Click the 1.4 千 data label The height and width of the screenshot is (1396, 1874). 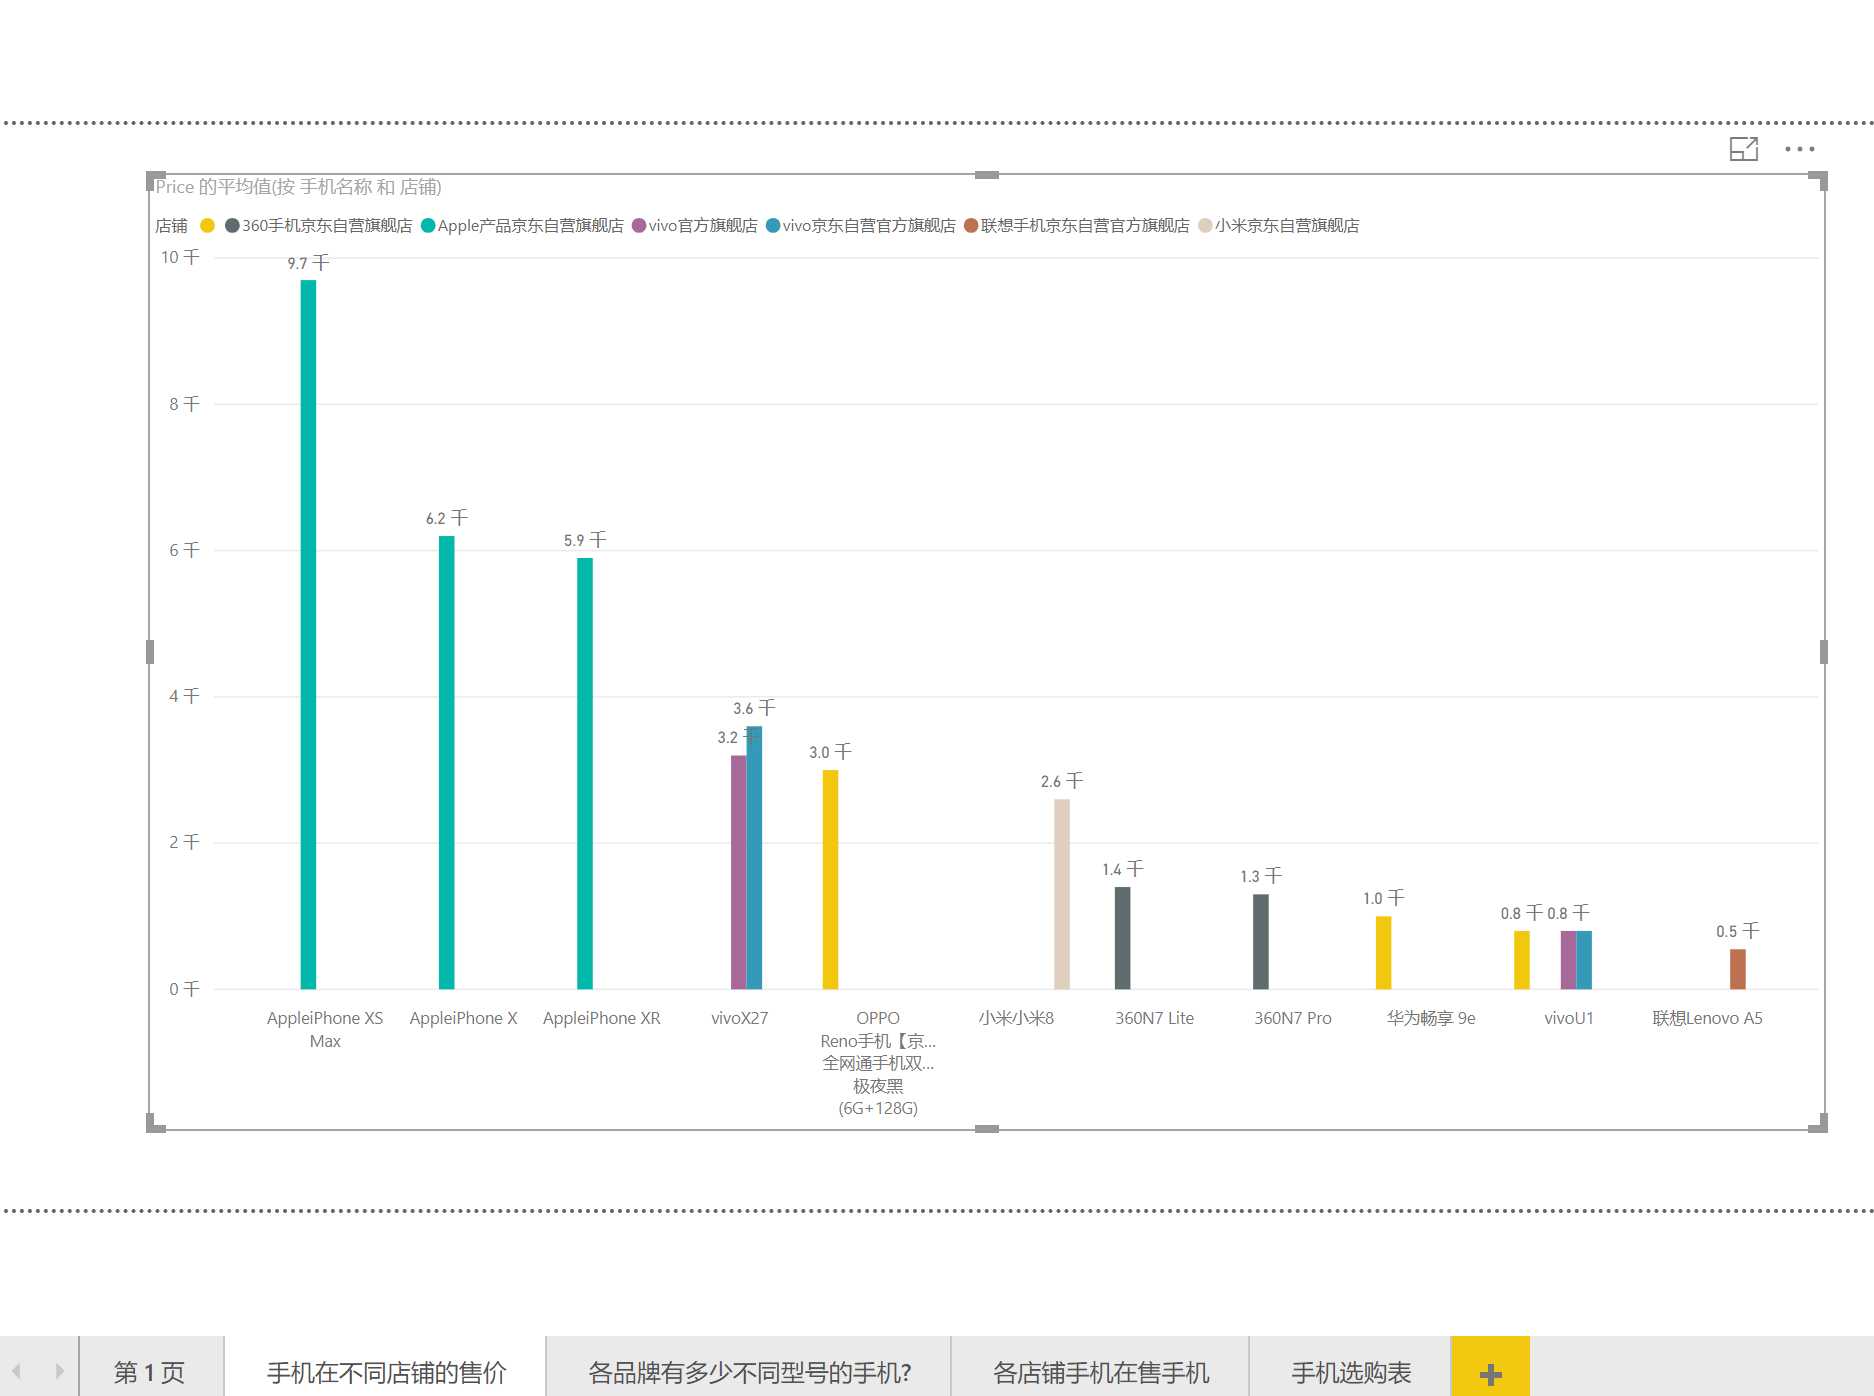coord(1122,869)
